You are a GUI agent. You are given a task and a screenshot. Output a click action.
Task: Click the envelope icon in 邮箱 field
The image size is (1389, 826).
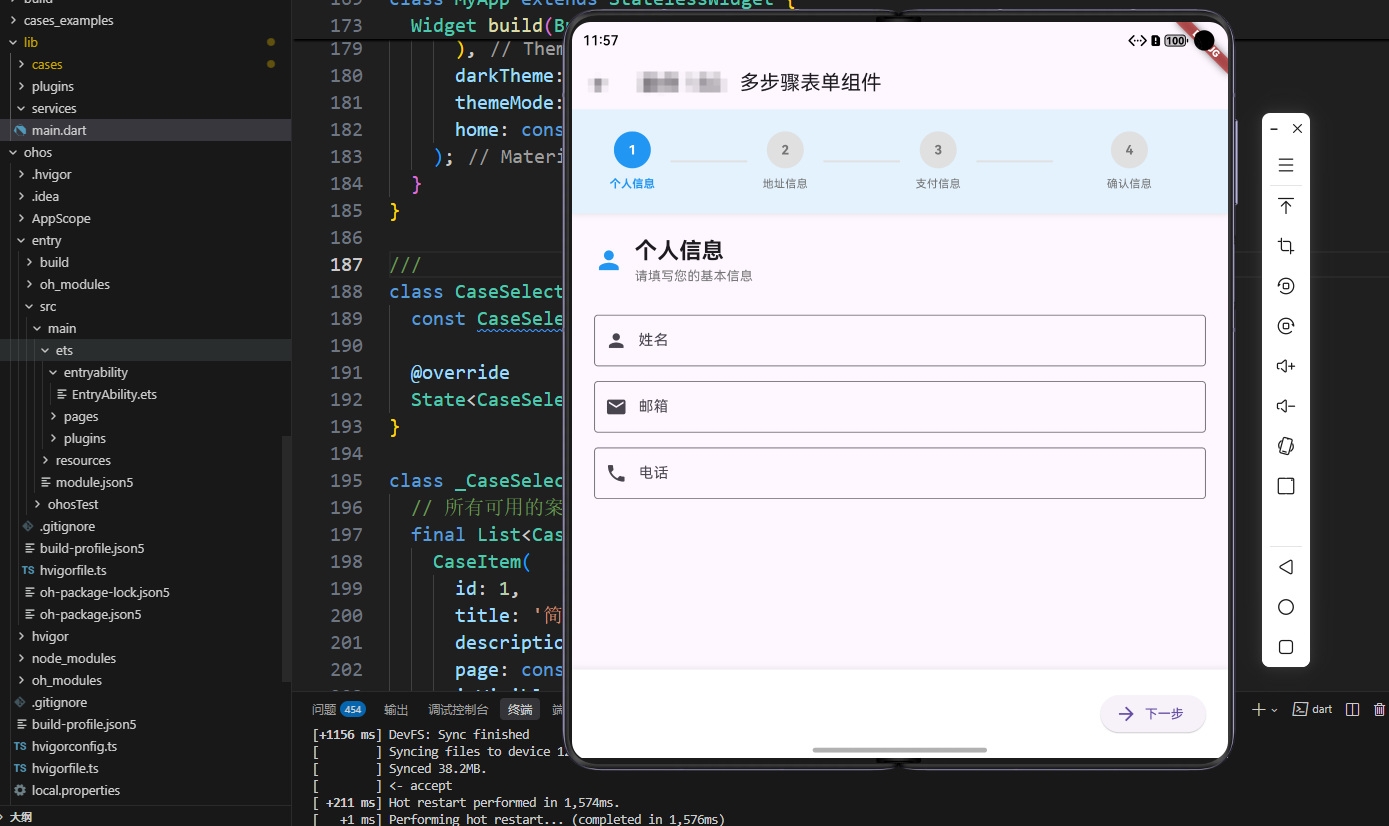coord(616,406)
